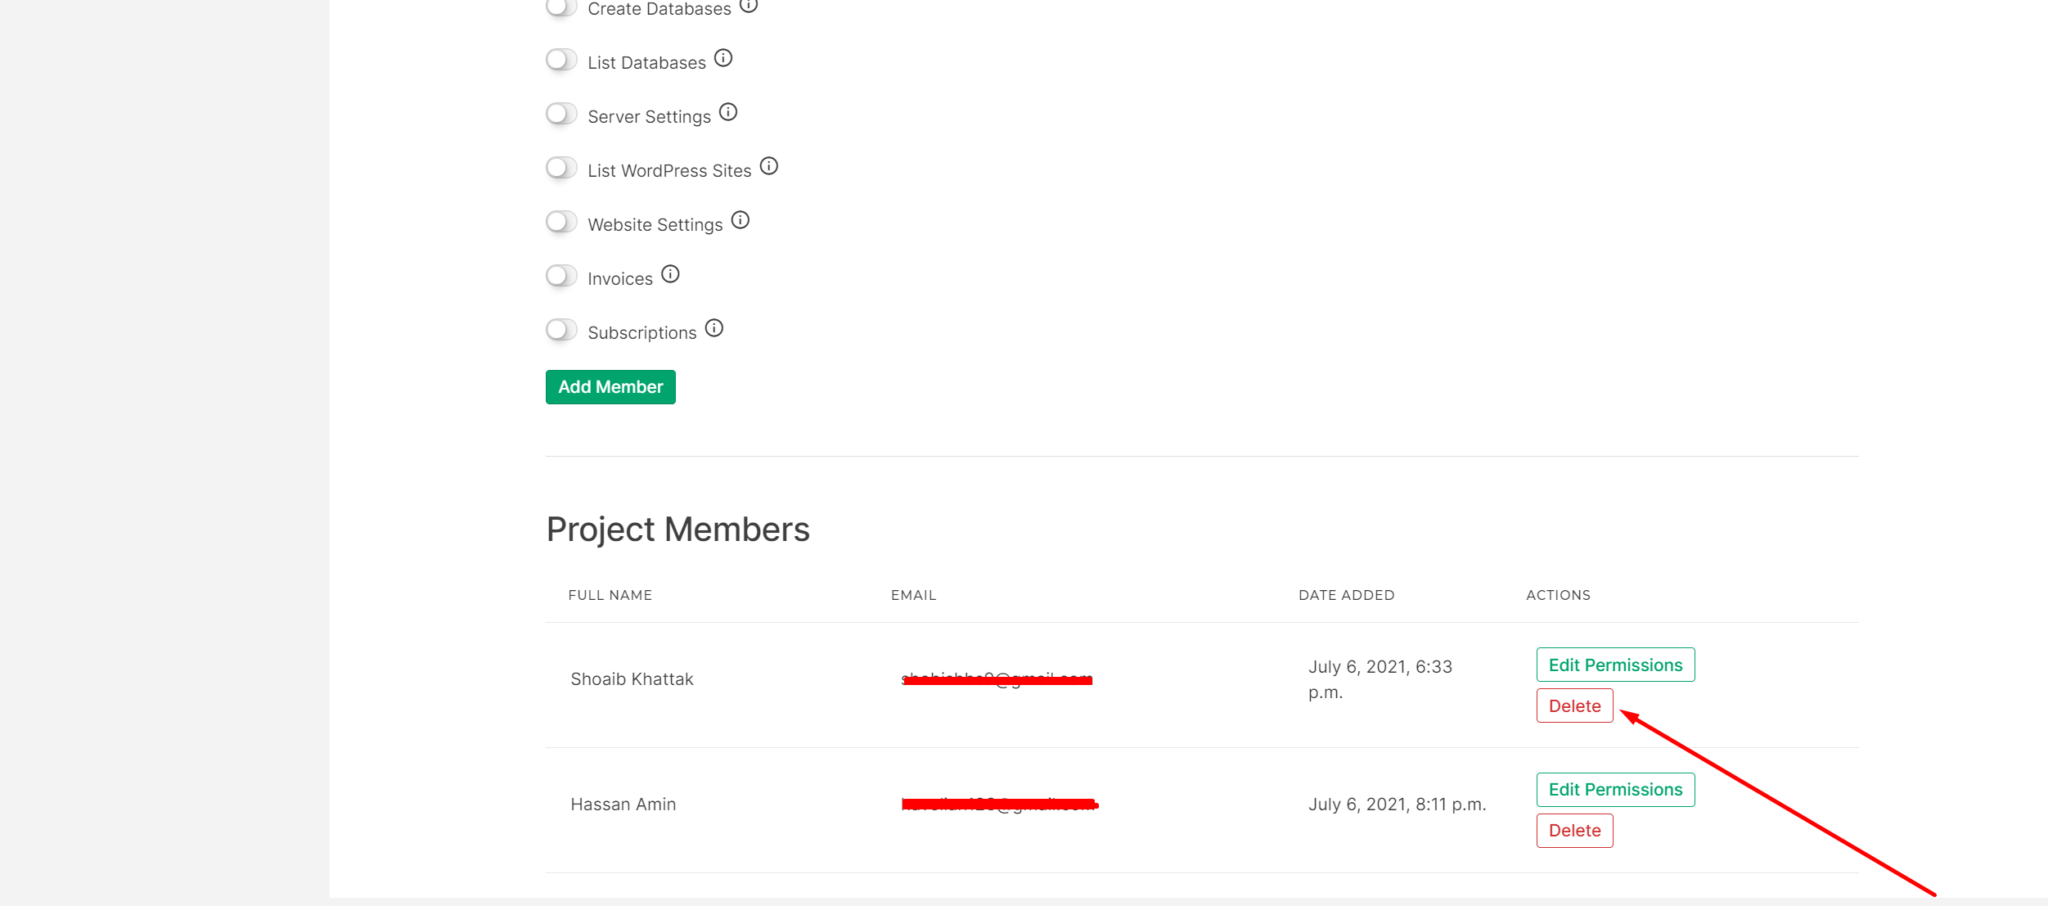
Task: Delete Shoaib Khattak from project members
Action: (x=1574, y=705)
